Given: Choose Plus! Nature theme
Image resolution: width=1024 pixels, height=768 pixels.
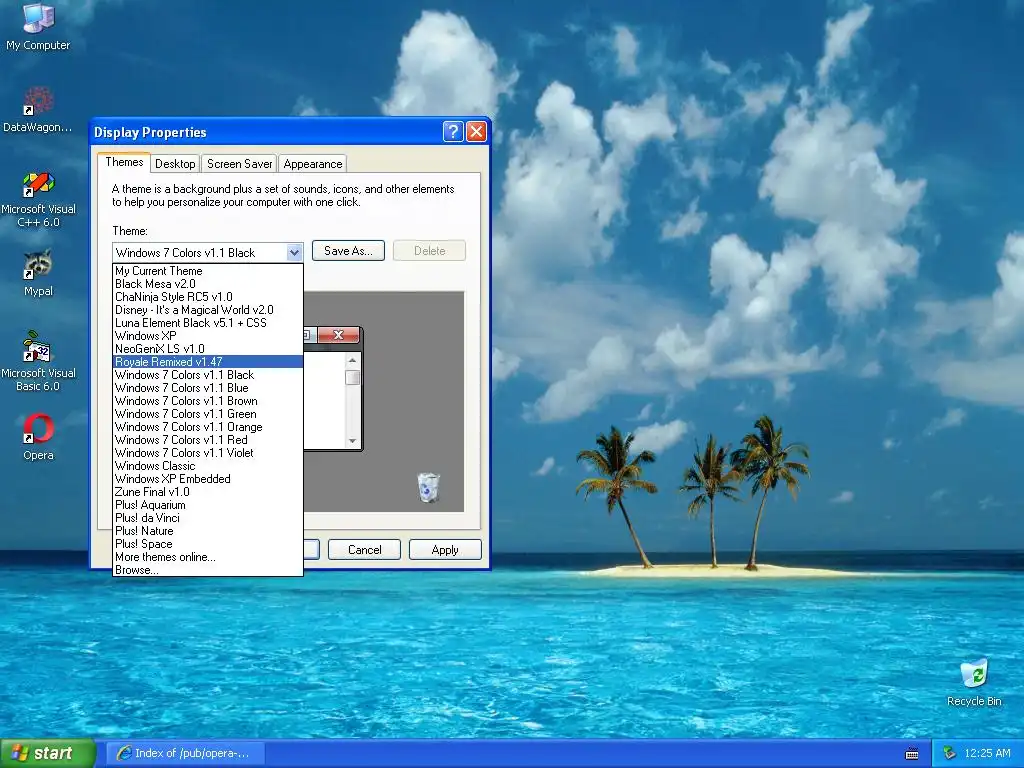Looking at the screenshot, I should coord(208,531).
